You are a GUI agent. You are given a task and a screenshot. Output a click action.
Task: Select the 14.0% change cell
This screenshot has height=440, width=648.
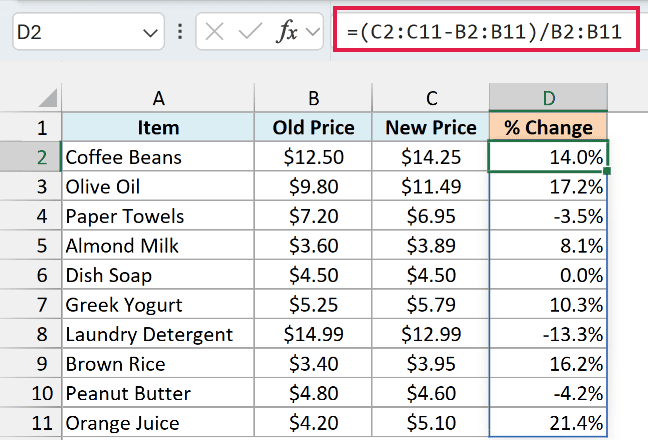tap(548, 157)
